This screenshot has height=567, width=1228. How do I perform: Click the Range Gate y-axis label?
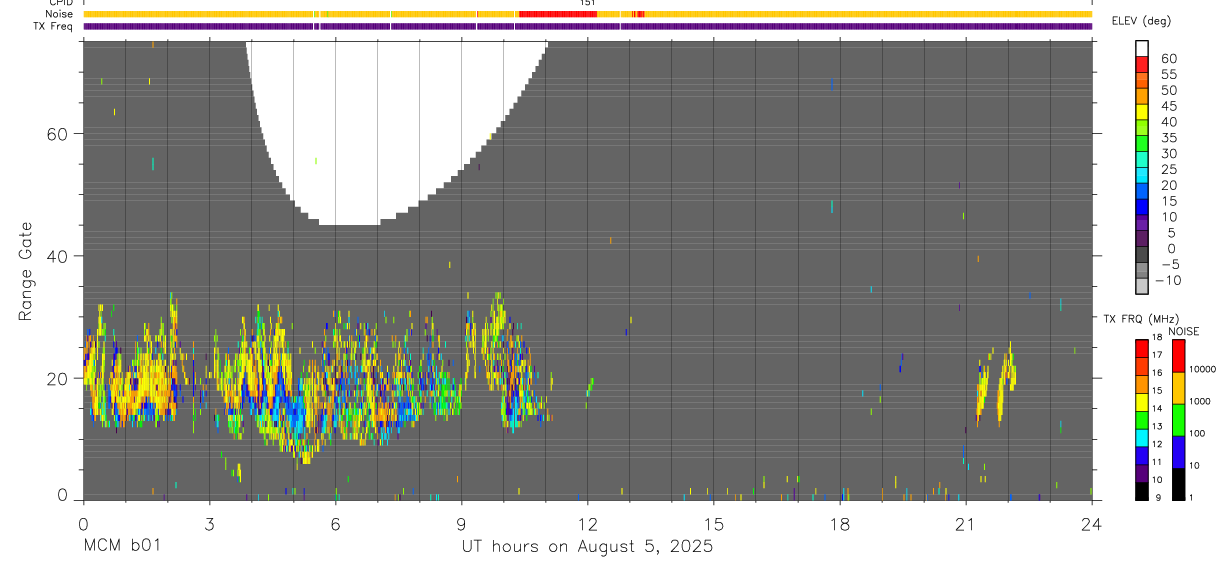point(25,271)
